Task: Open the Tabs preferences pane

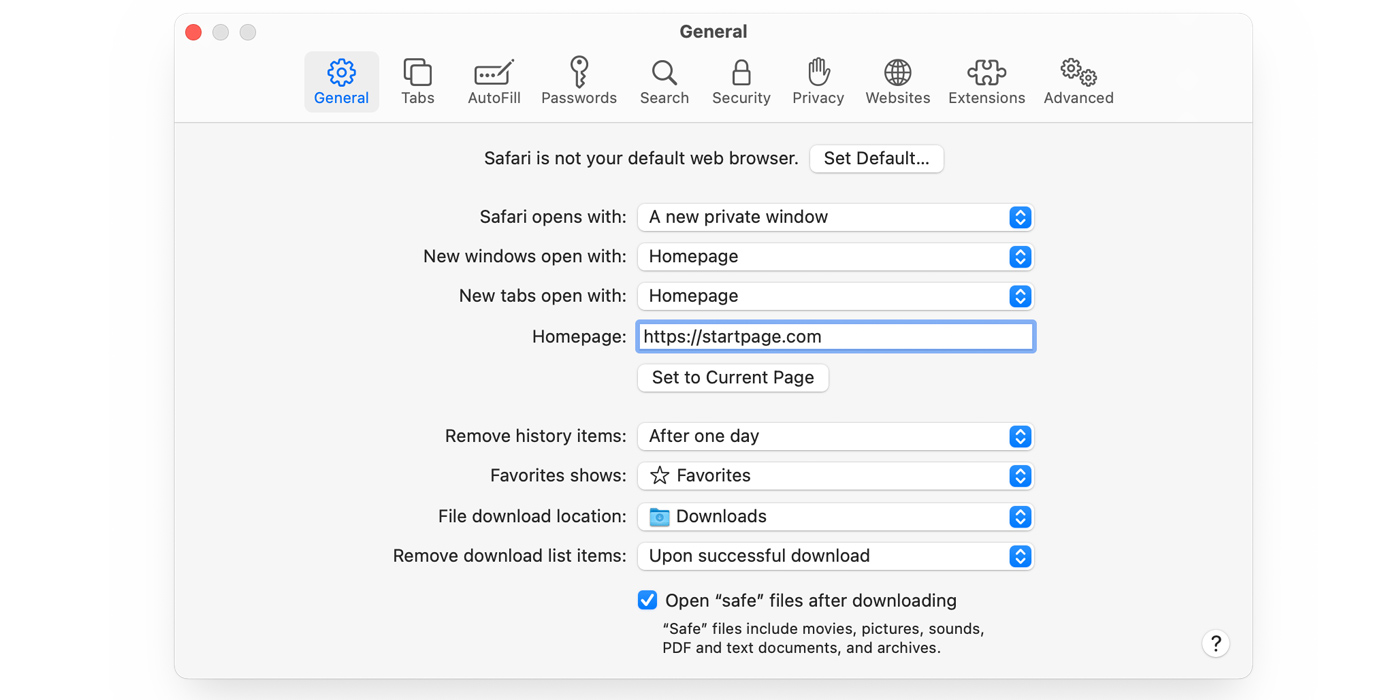Action: click(x=417, y=82)
